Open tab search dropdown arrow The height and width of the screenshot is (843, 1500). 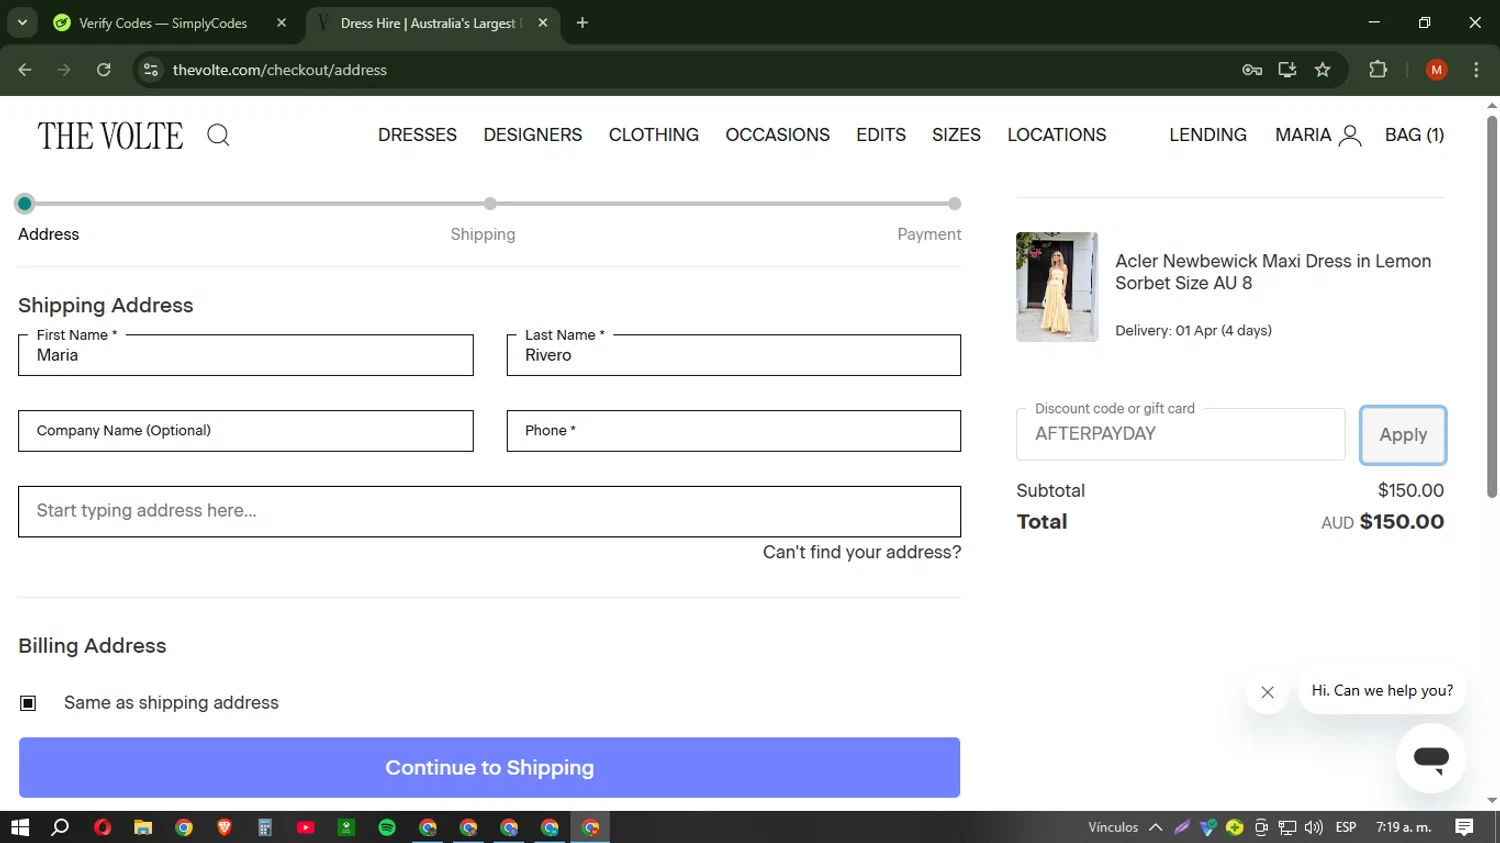pyautogui.click(x=22, y=23)
